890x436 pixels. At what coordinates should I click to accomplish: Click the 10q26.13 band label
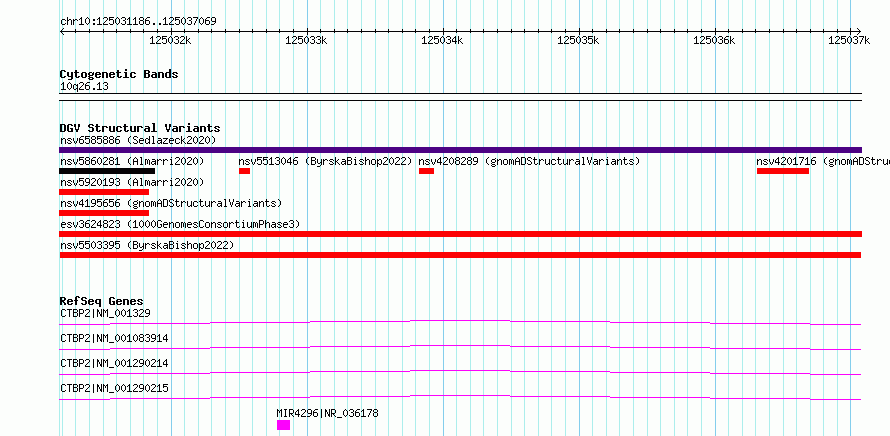pyautogui.click(x=84, y=87)
